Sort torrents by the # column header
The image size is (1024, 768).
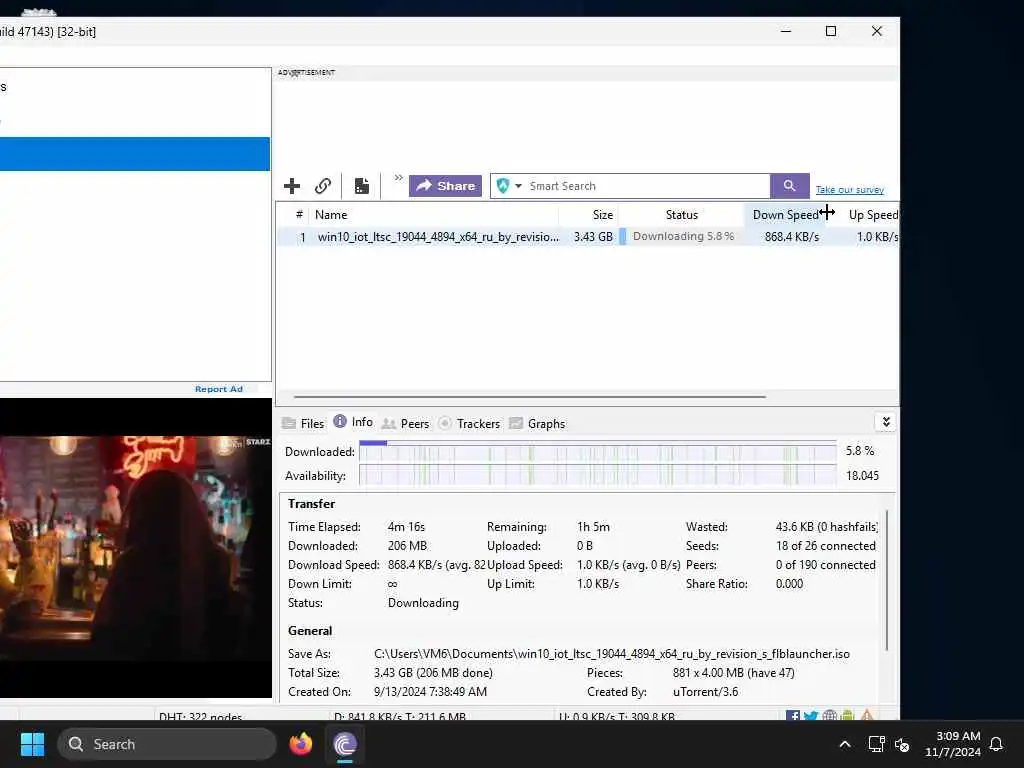[x=299, y=214]
